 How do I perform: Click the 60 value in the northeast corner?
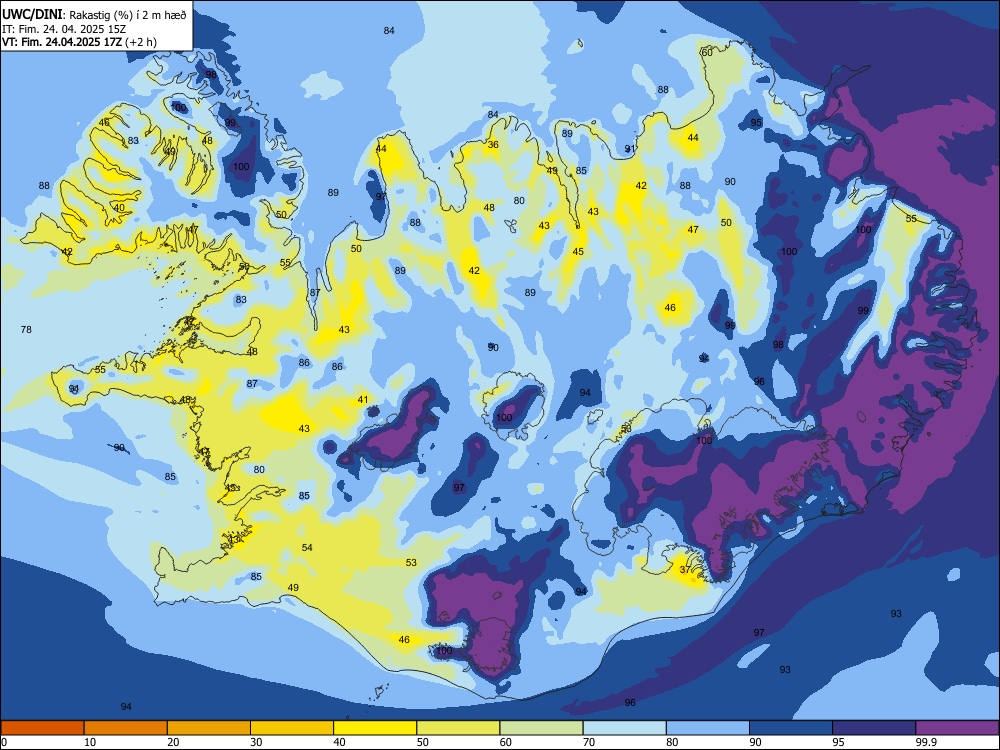click(x=707, y=52)
